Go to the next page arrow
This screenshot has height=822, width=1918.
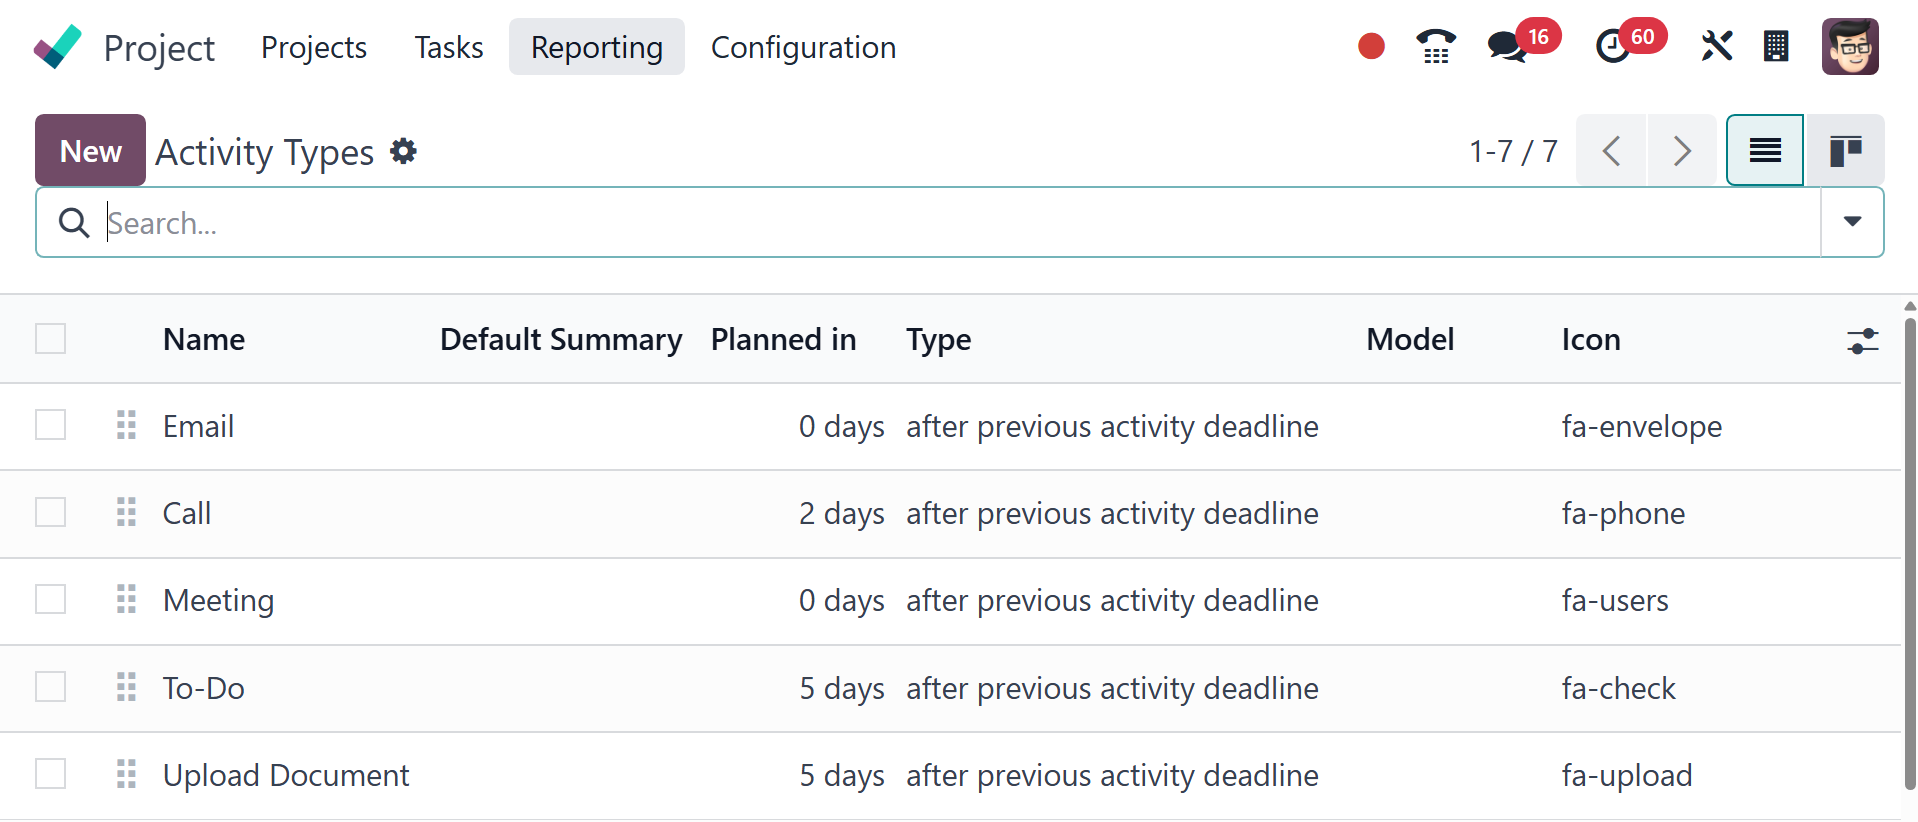tap(1682, 151)
